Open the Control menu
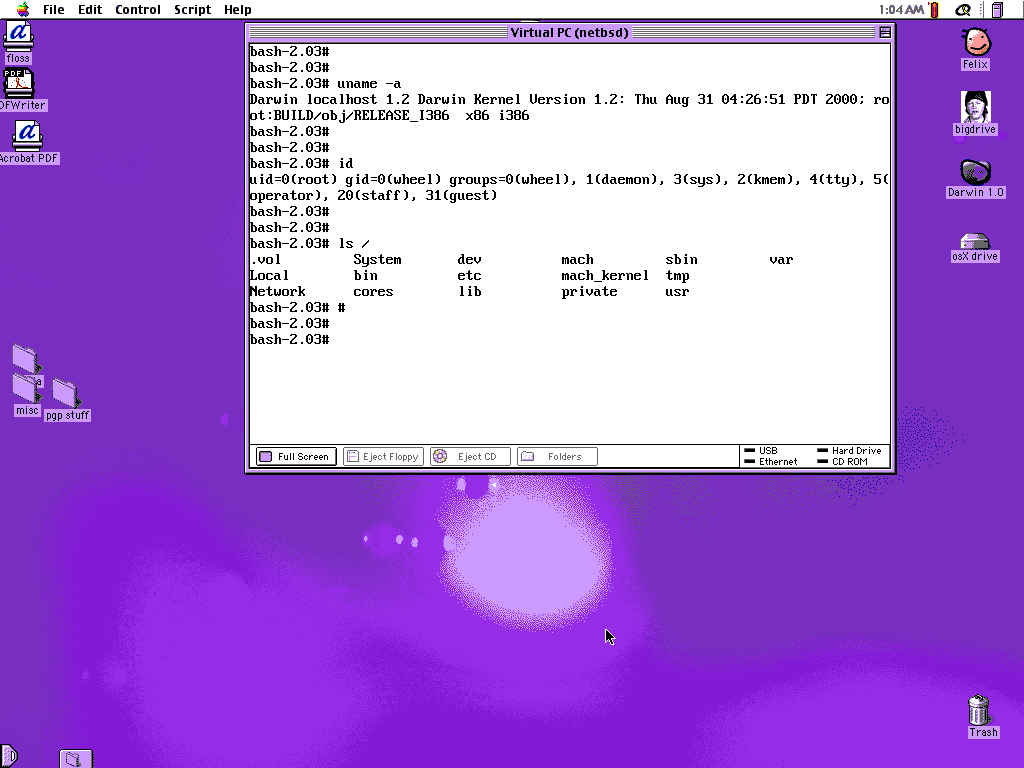Image resolution: width=1024 pixels, height=768 pixels. click(138, 9)
